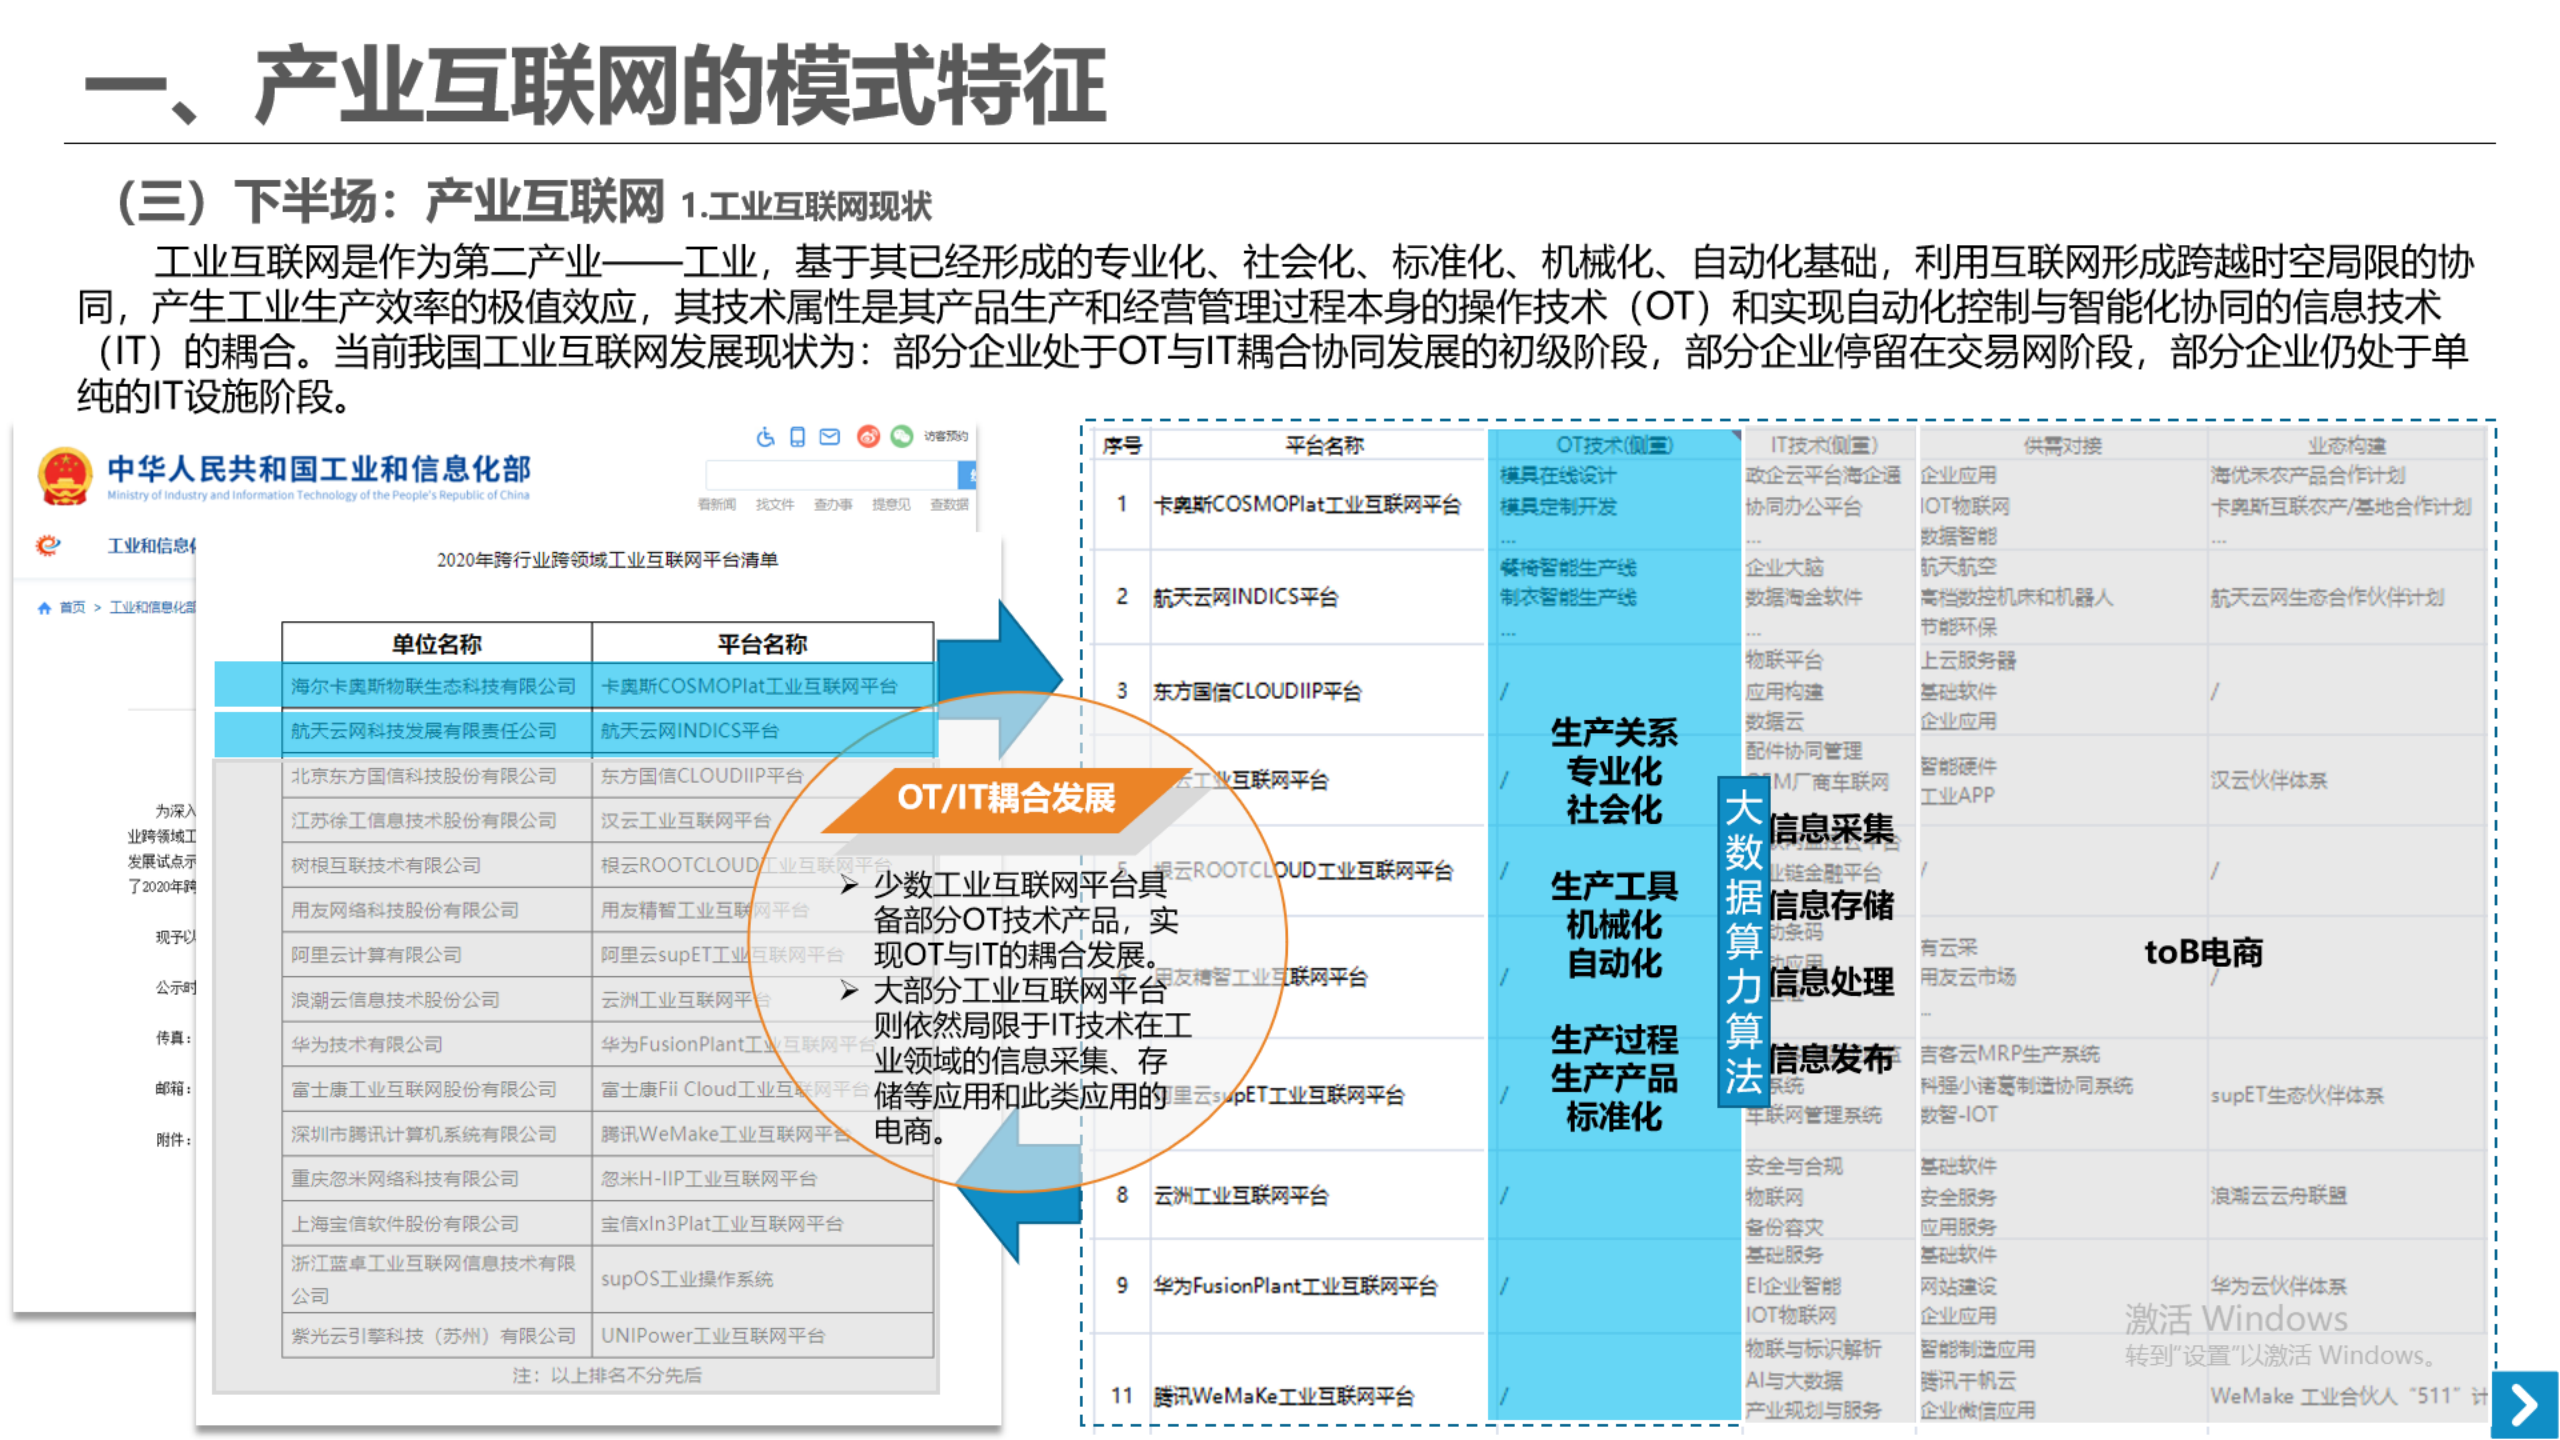Viewport: 2560px width, 1440px height.
Task: Click the 序号 column header in right table
Action: pyautogui.click(x=1122, y=446)
